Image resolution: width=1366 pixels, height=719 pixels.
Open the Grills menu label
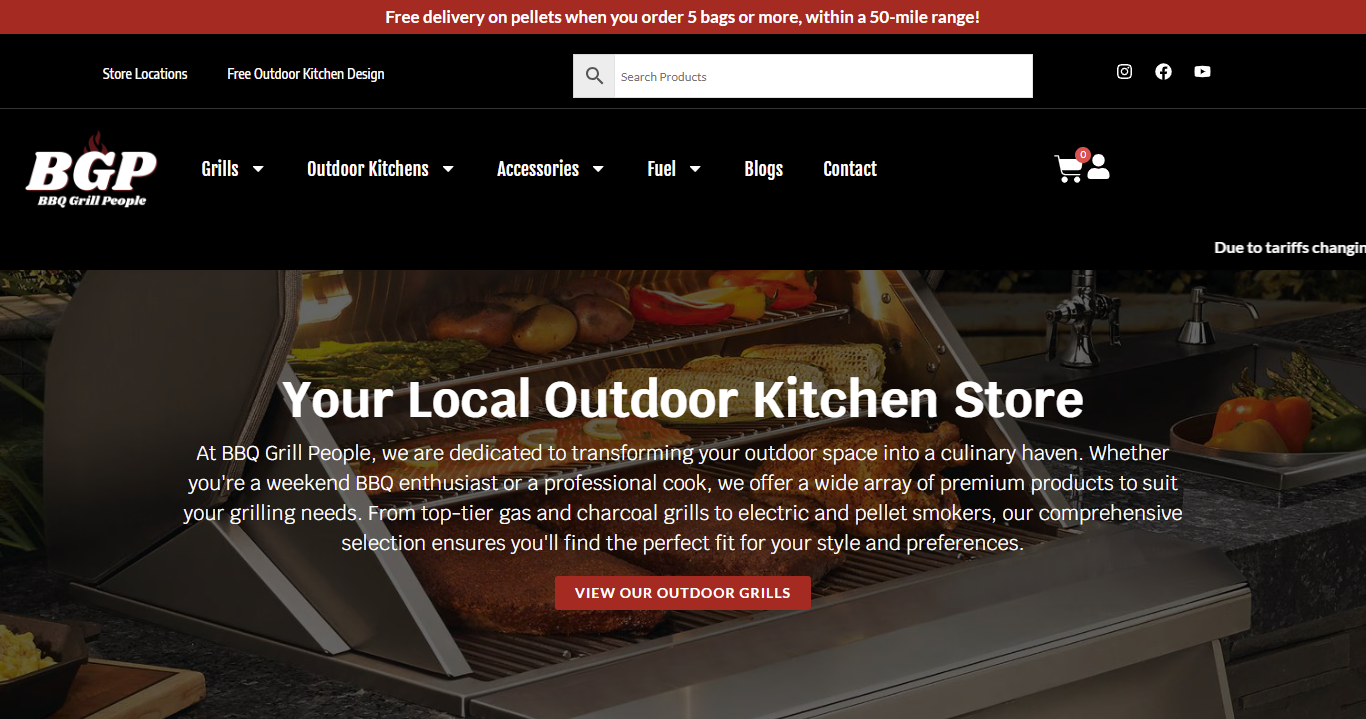[x=220, y=169]
